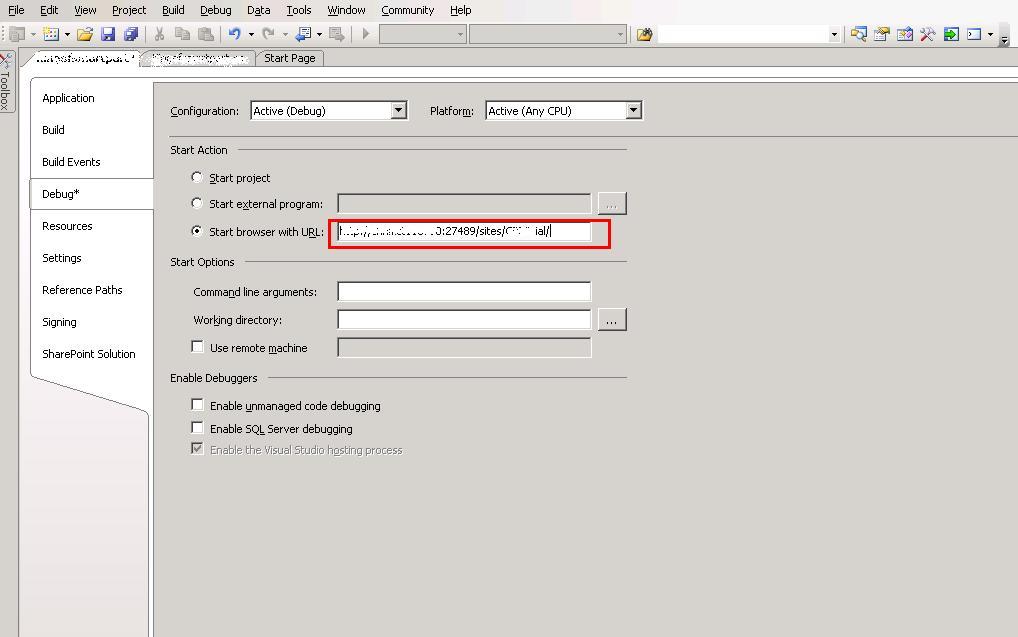Click the Cut scissors icon
1018x637 pixels.
pyautogui.click(x=159, y=34)
